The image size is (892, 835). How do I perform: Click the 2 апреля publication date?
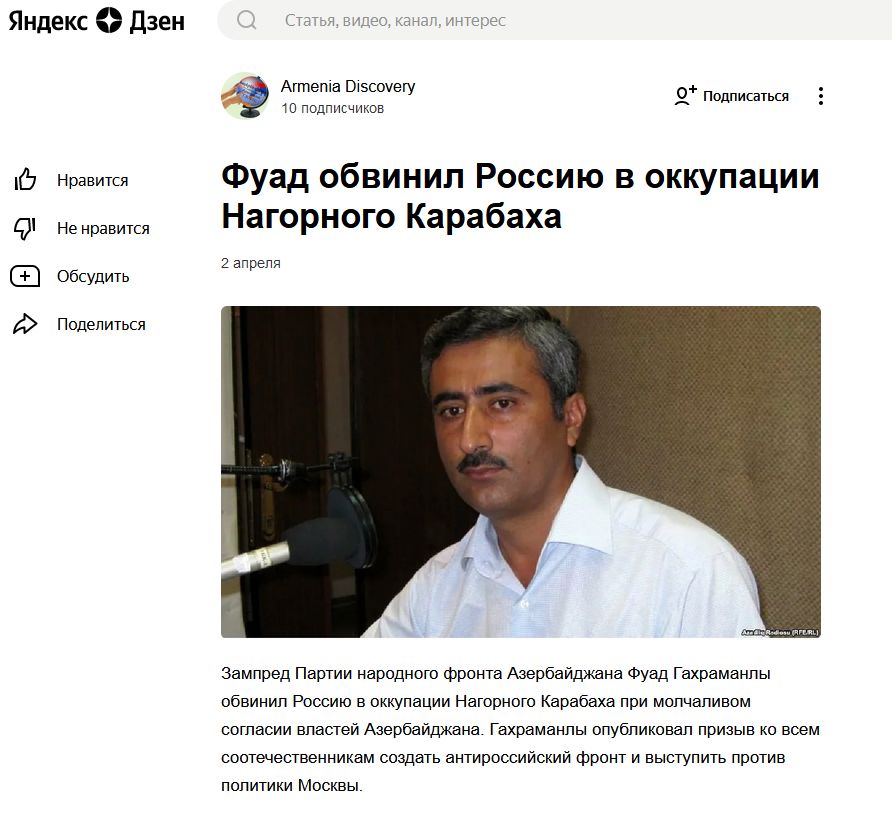point(251,263)
